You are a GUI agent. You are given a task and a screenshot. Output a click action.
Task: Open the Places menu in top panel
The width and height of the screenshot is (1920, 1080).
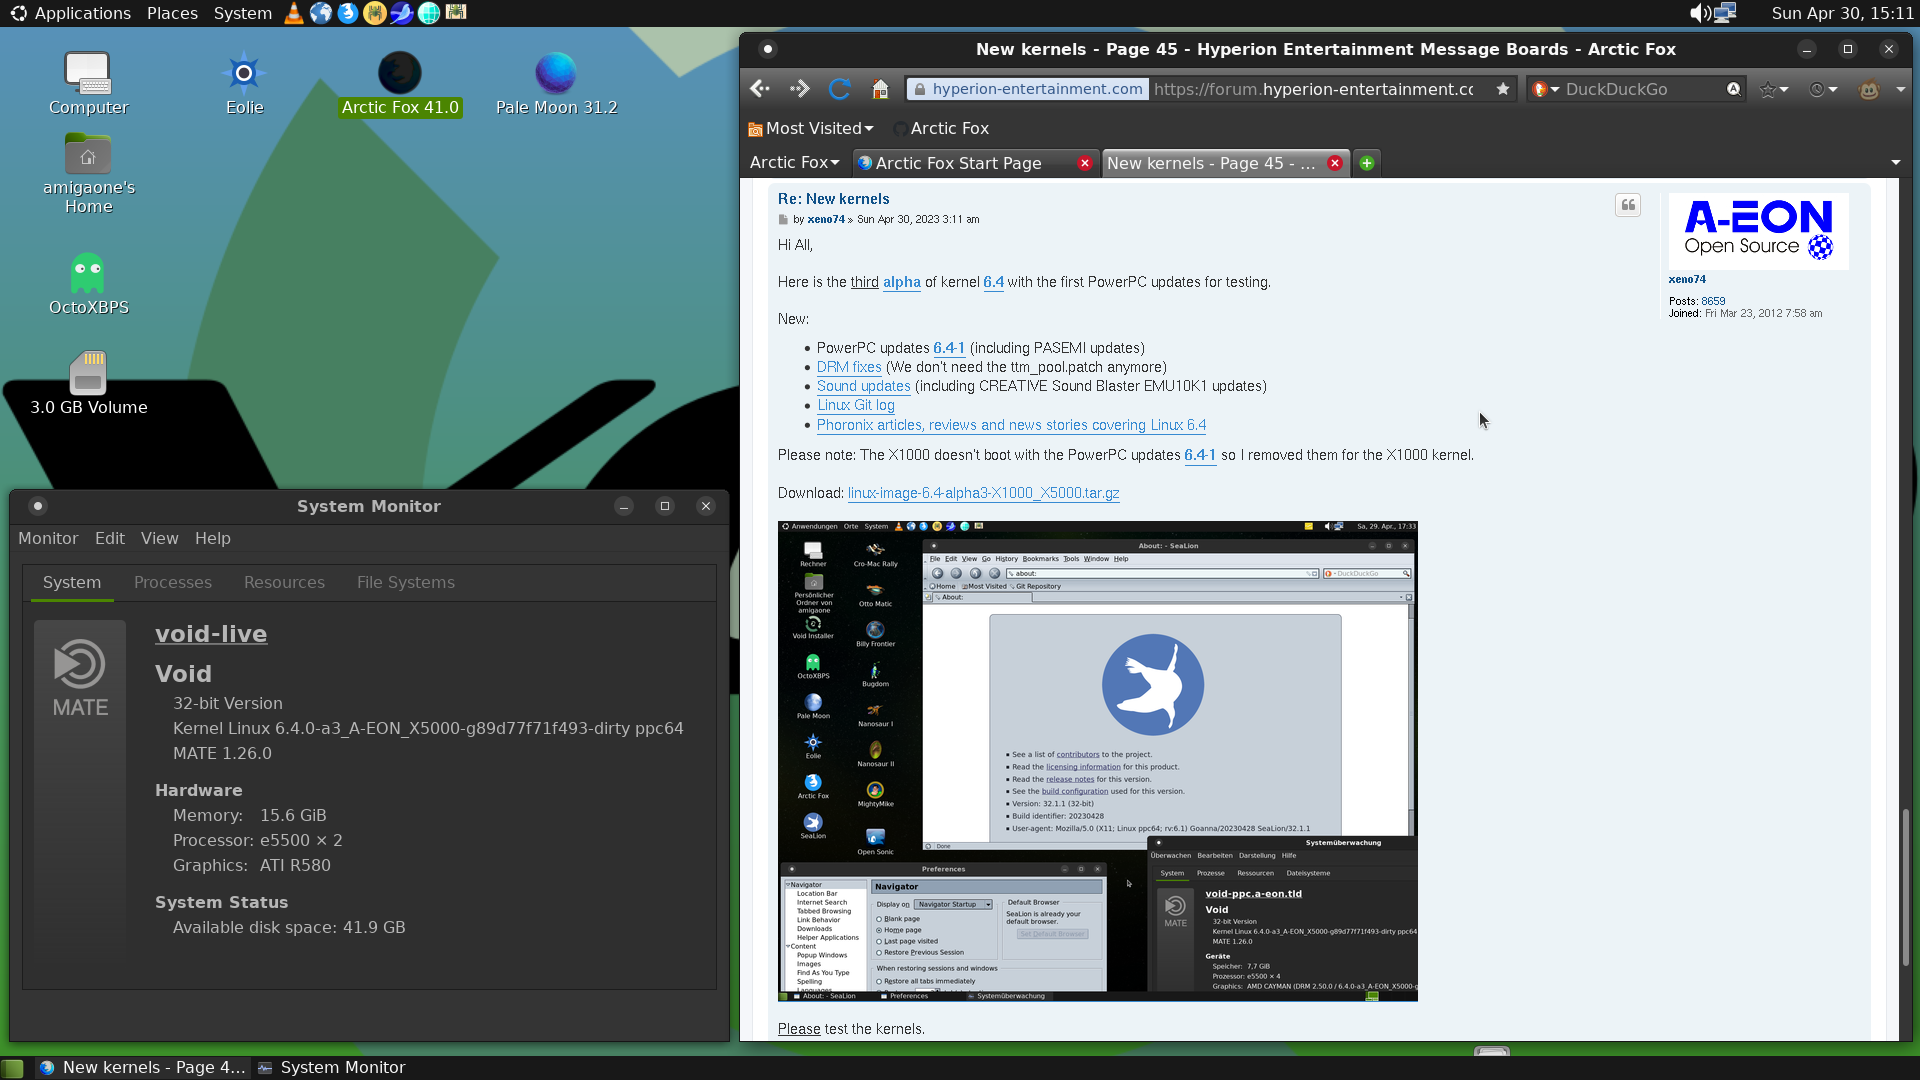click(x=172, y=13)
